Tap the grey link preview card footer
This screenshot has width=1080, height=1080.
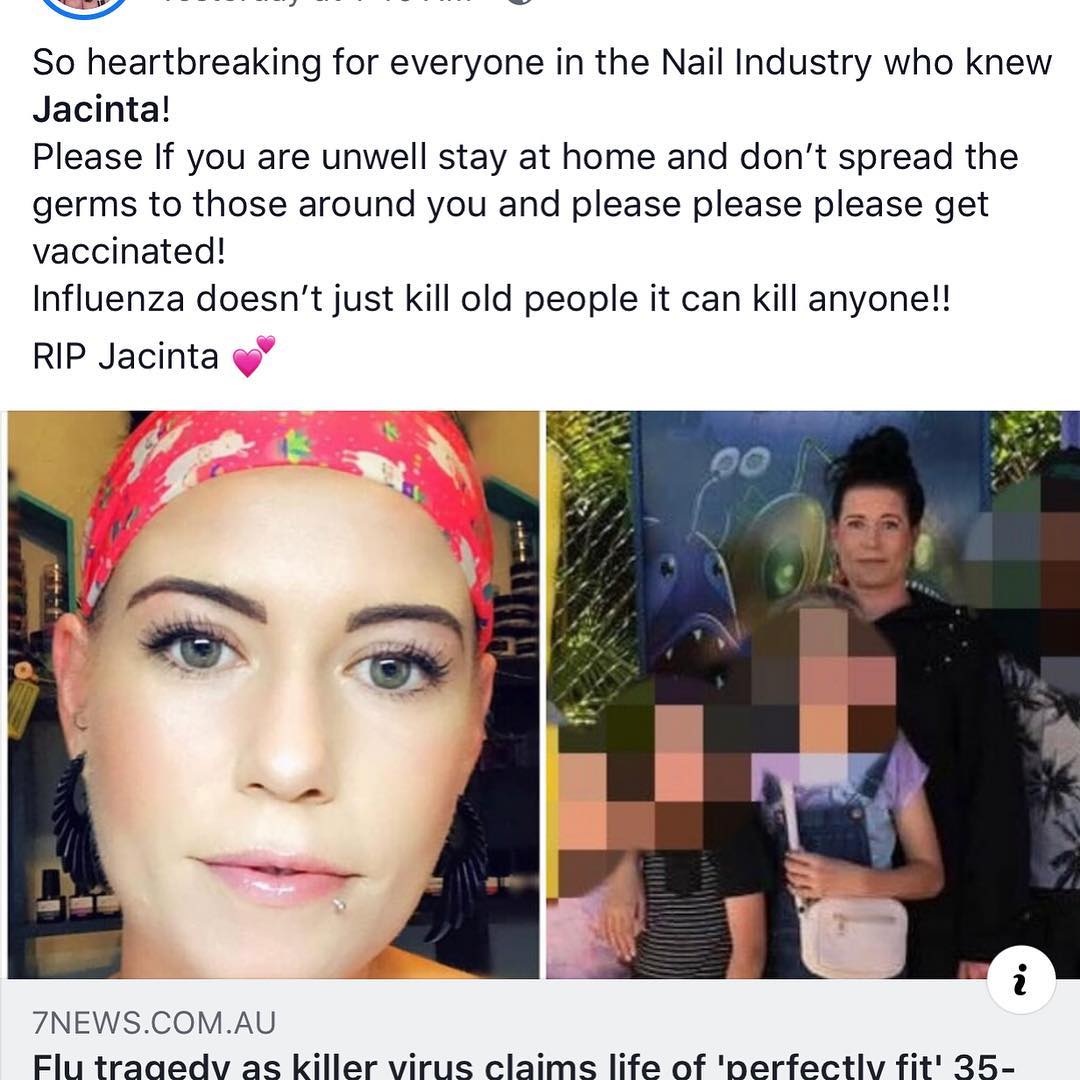click(x=540, y=1030)
